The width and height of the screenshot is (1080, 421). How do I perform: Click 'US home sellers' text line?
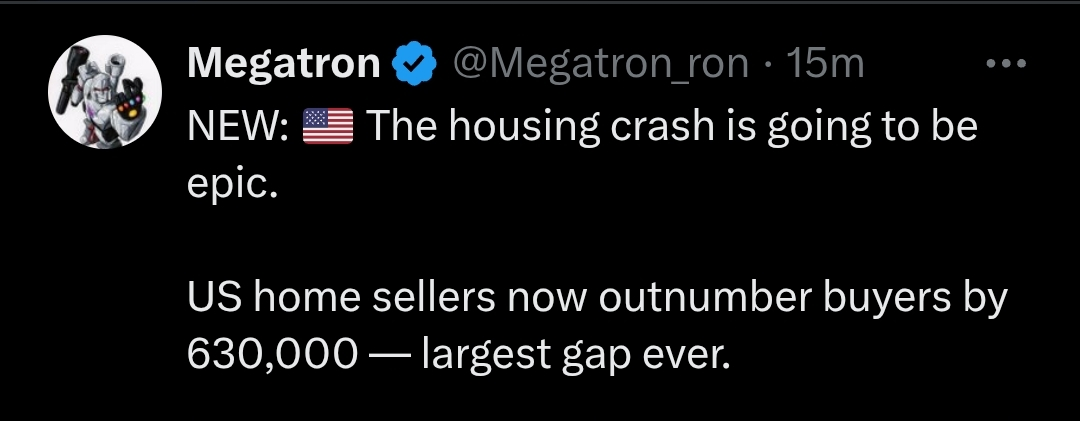click(342, 298)
